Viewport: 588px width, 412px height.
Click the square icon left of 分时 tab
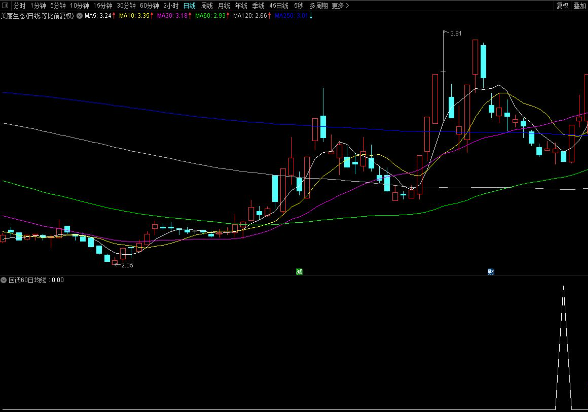tap(6, 5)
